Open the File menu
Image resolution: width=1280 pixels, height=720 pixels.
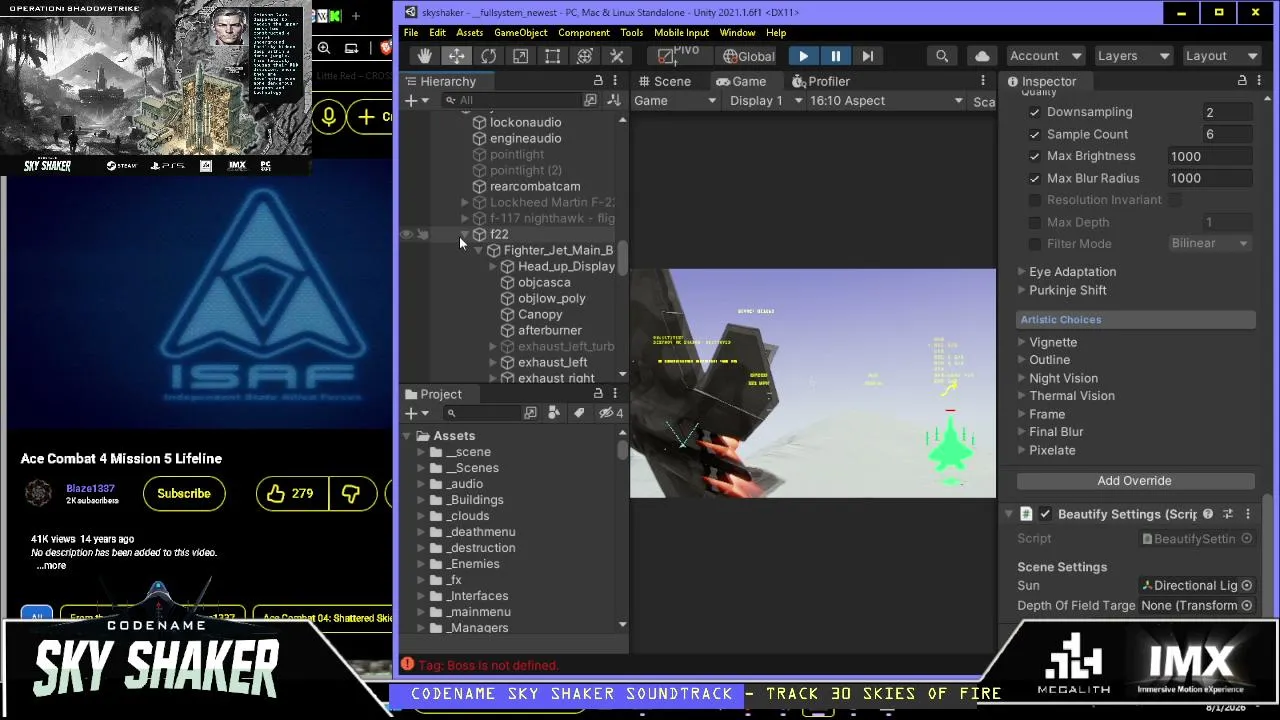411,33
